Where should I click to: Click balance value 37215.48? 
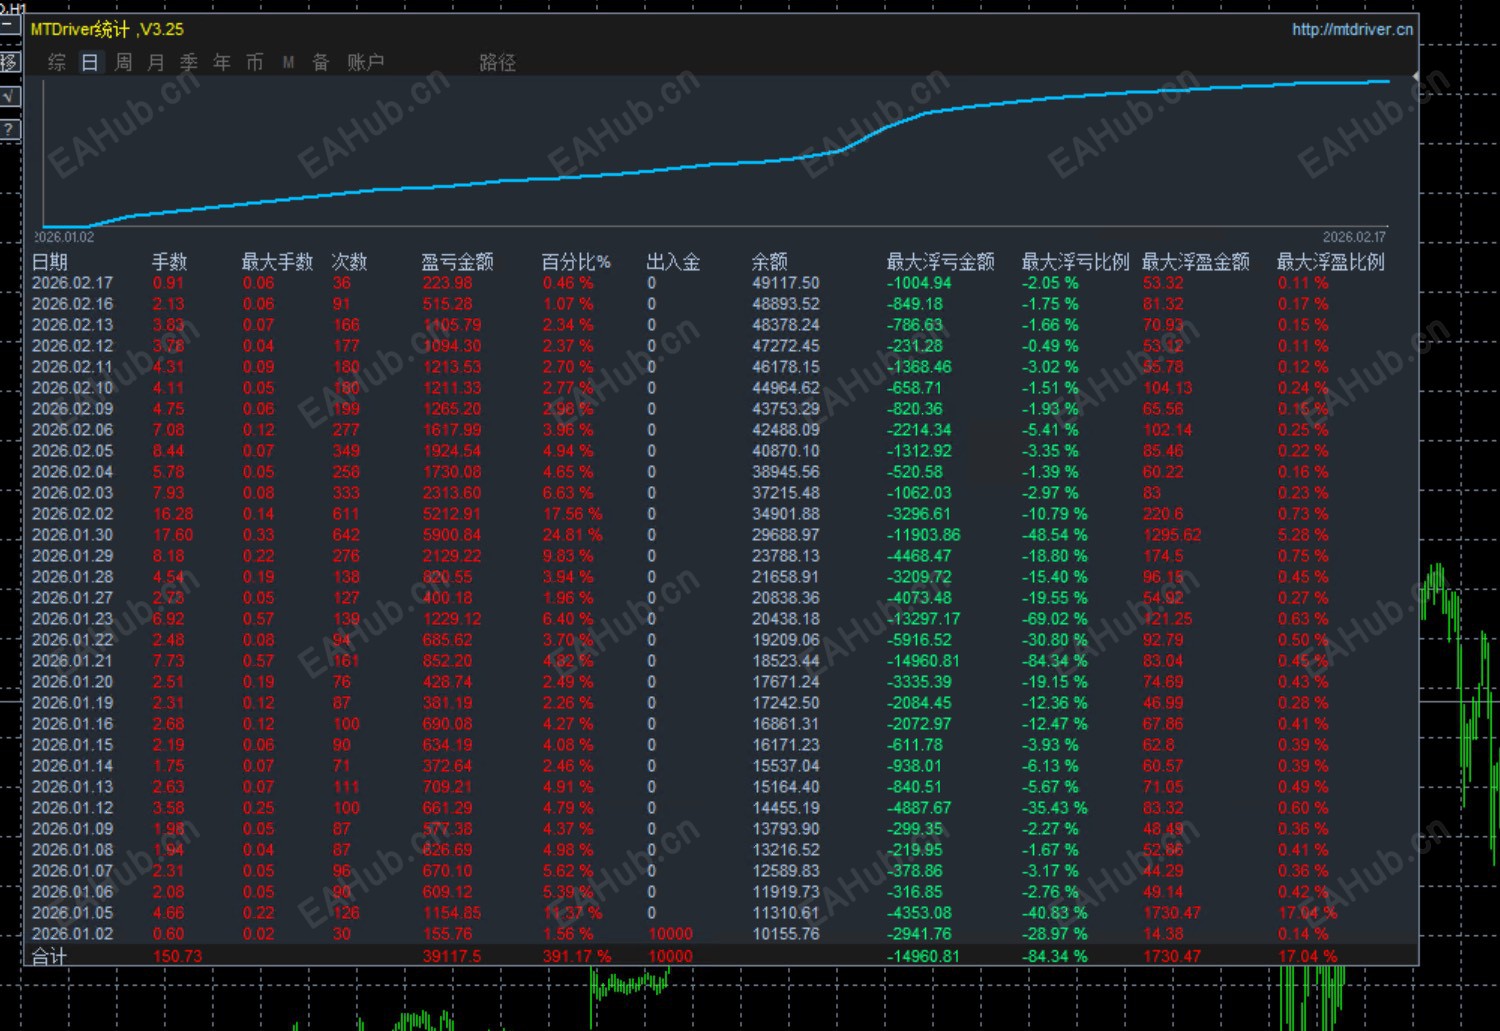point(785,493)
